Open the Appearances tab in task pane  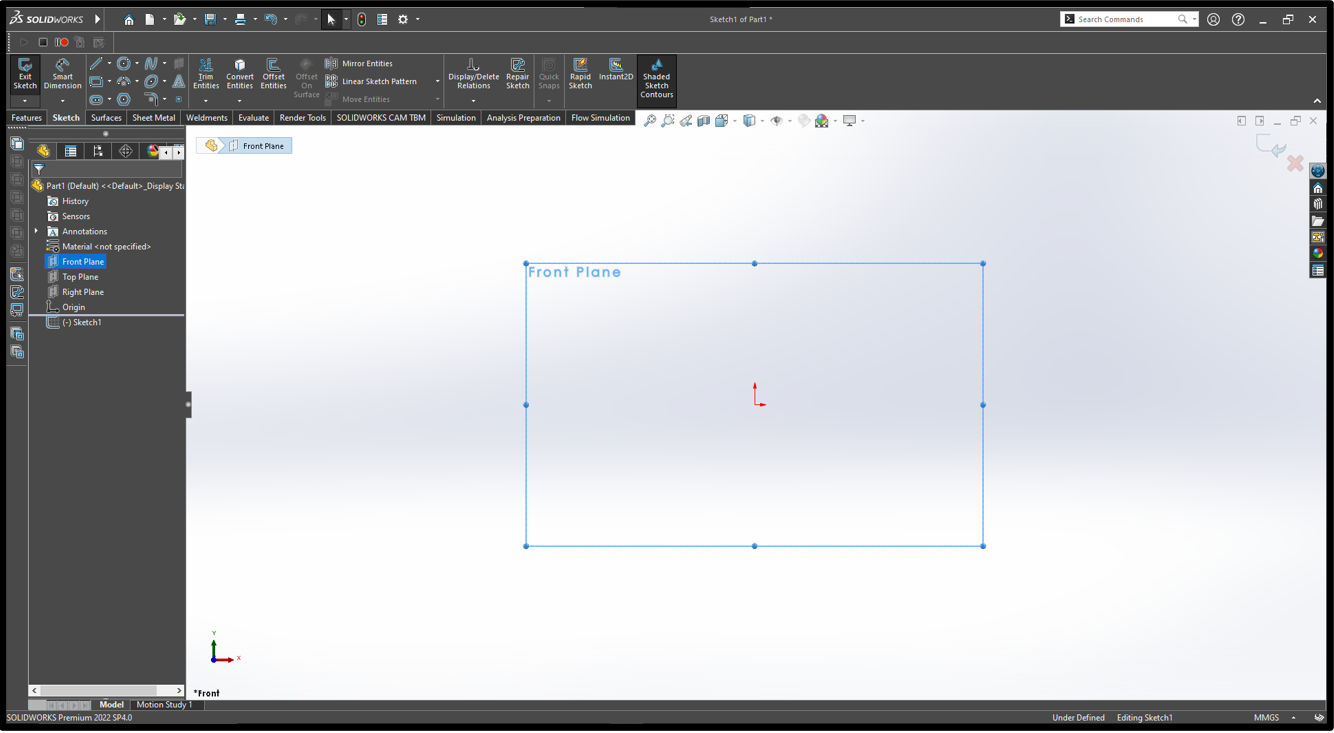click(1318, 253)
